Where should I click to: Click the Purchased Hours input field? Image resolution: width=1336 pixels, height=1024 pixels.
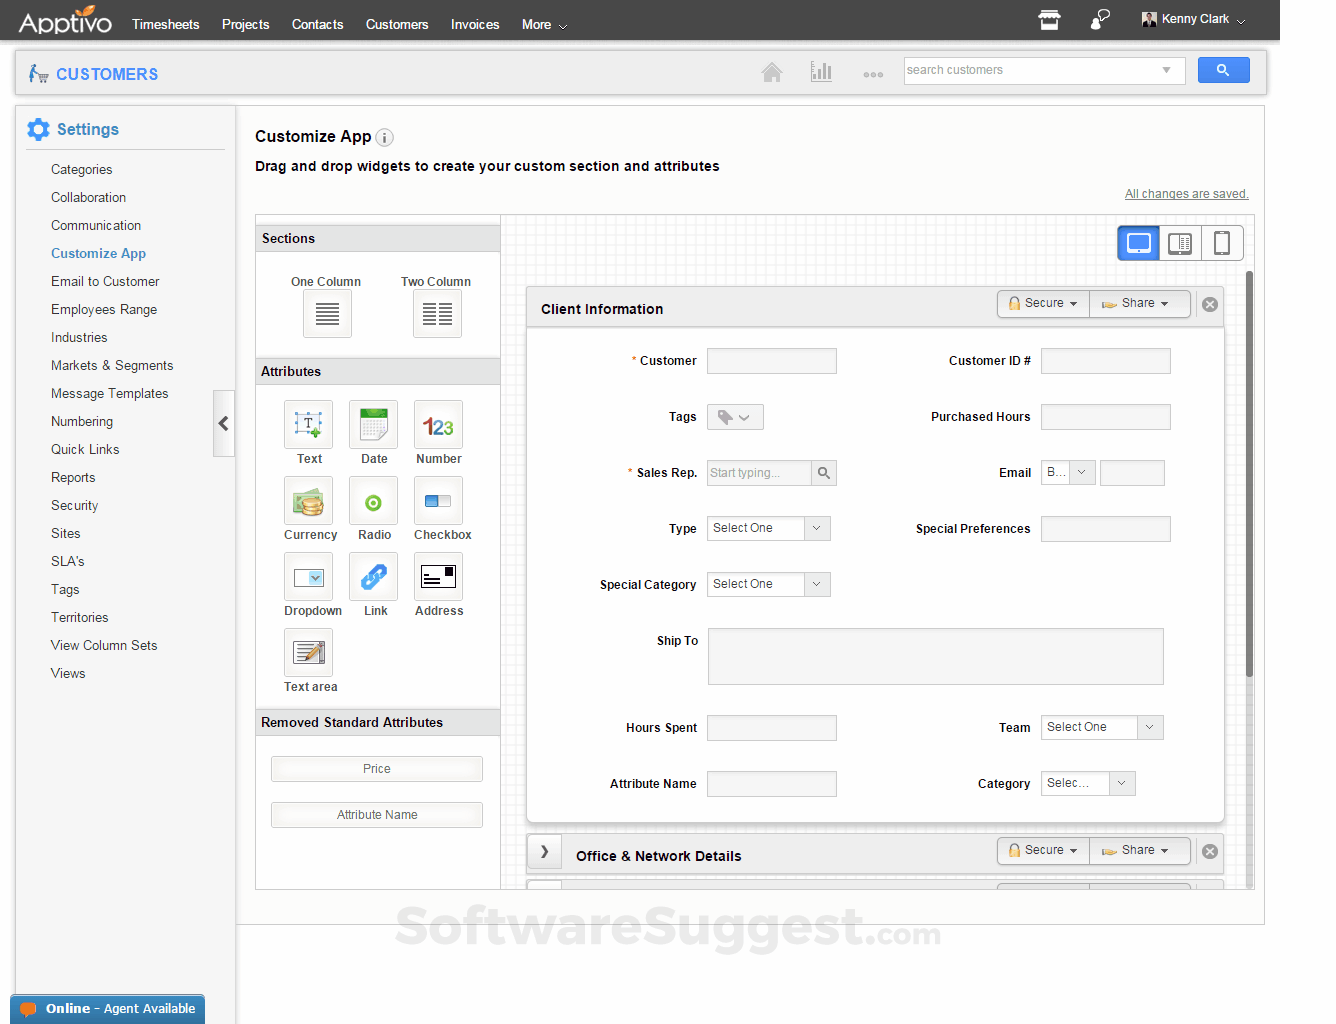(x=1105, y=417)
